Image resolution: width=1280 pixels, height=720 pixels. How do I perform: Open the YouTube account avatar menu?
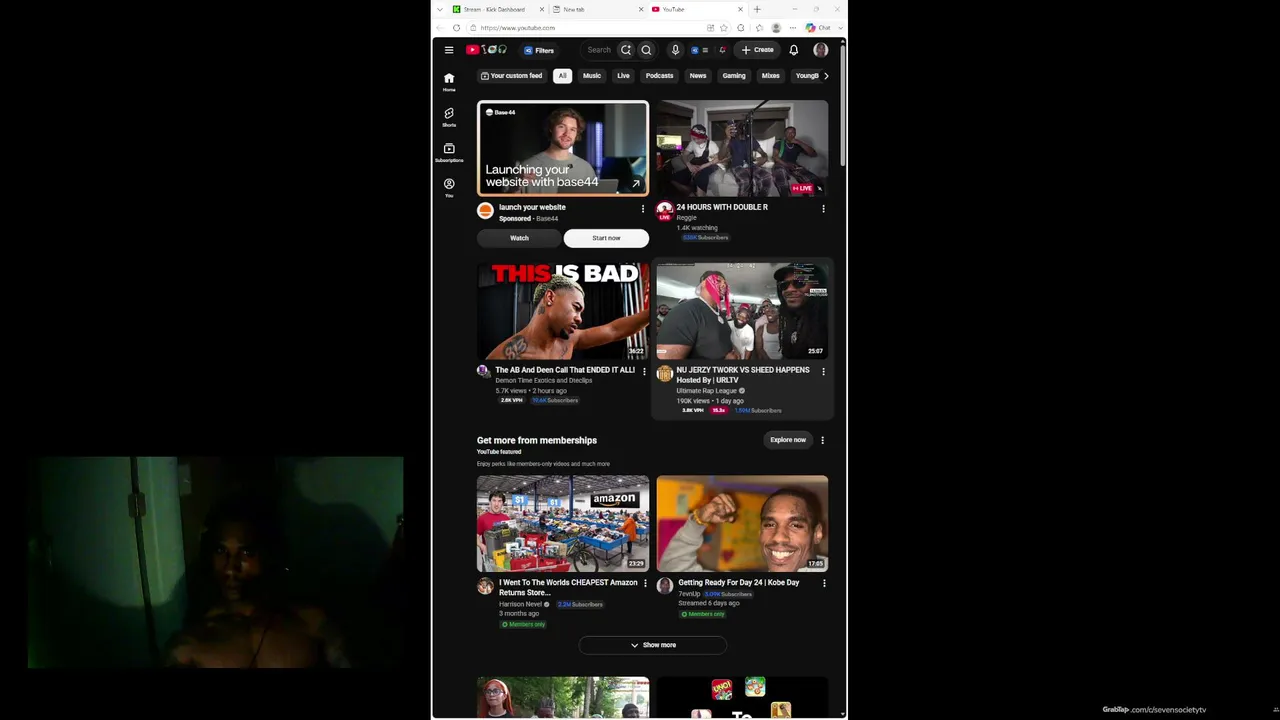pyautogui.click(x=820, y=50)
